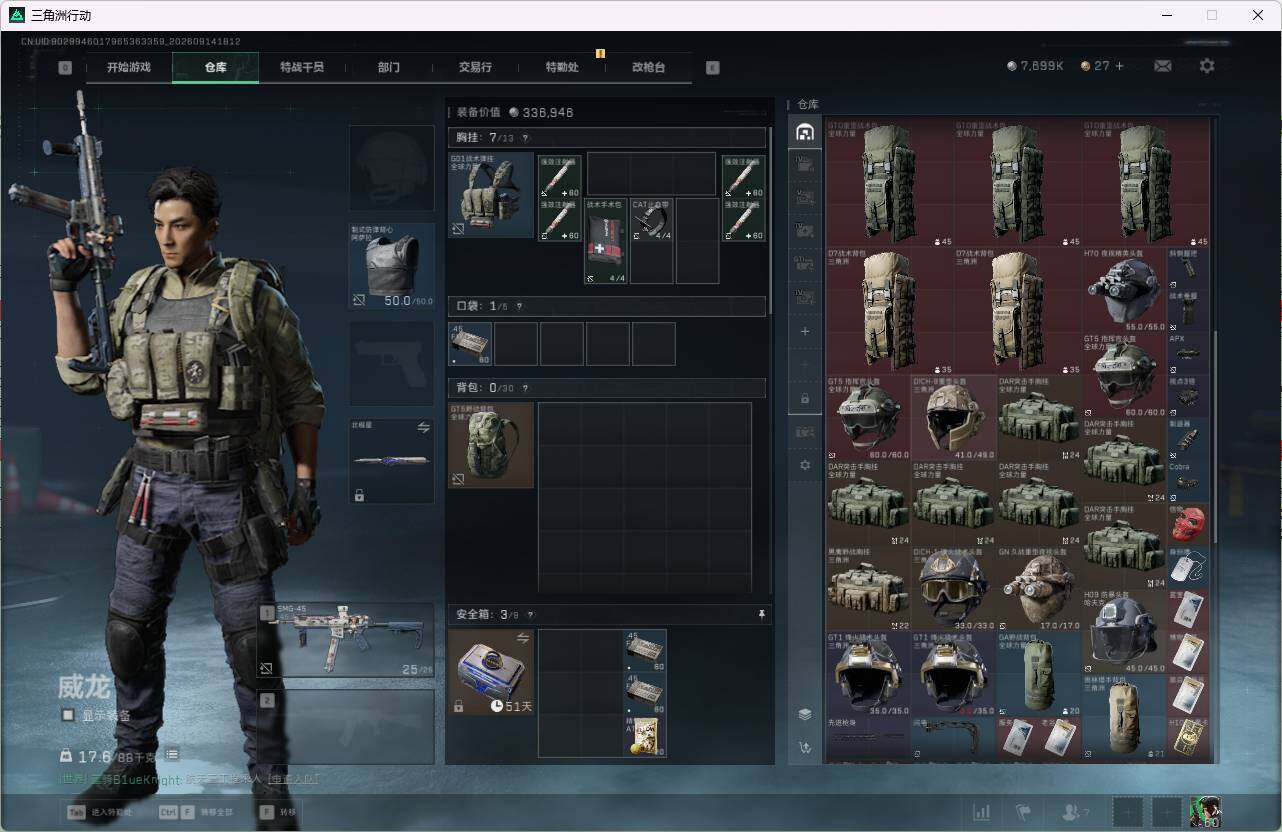Click the help icon next to 口袋
Viewport: 1282px width, 832px height.
[x=519, y=306]
